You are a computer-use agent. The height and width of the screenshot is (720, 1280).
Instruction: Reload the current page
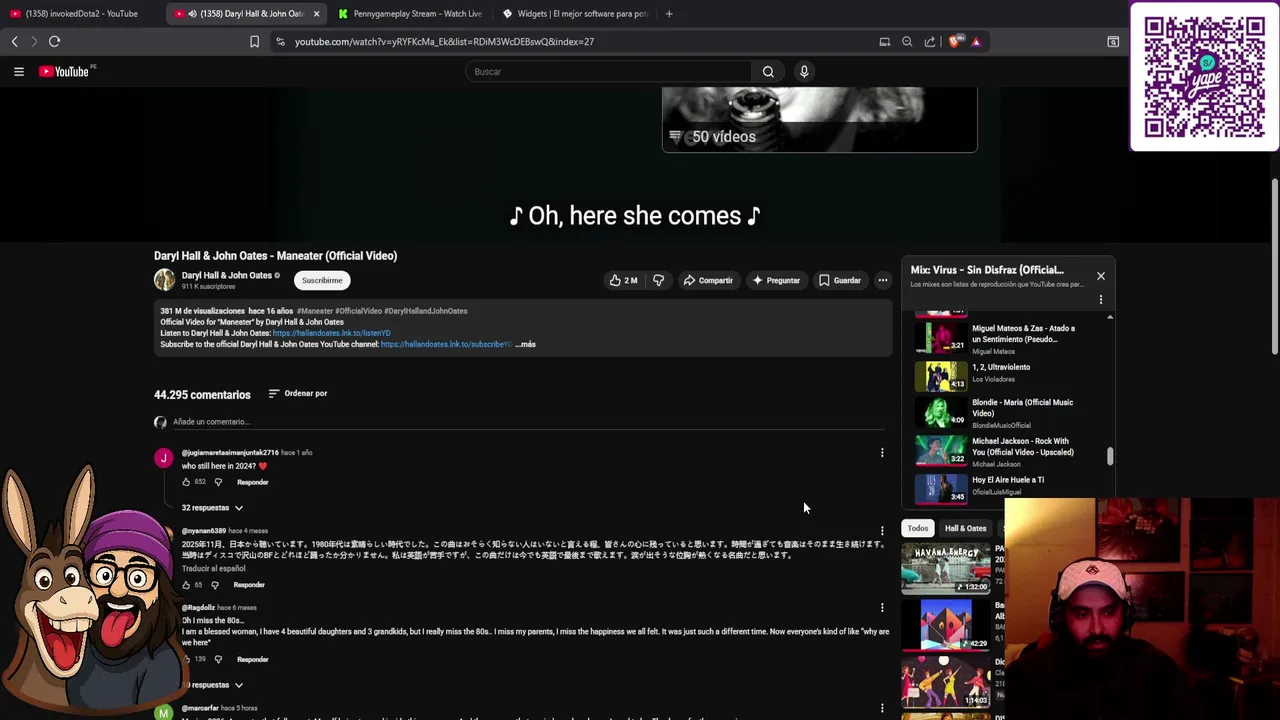coord(54,41)
